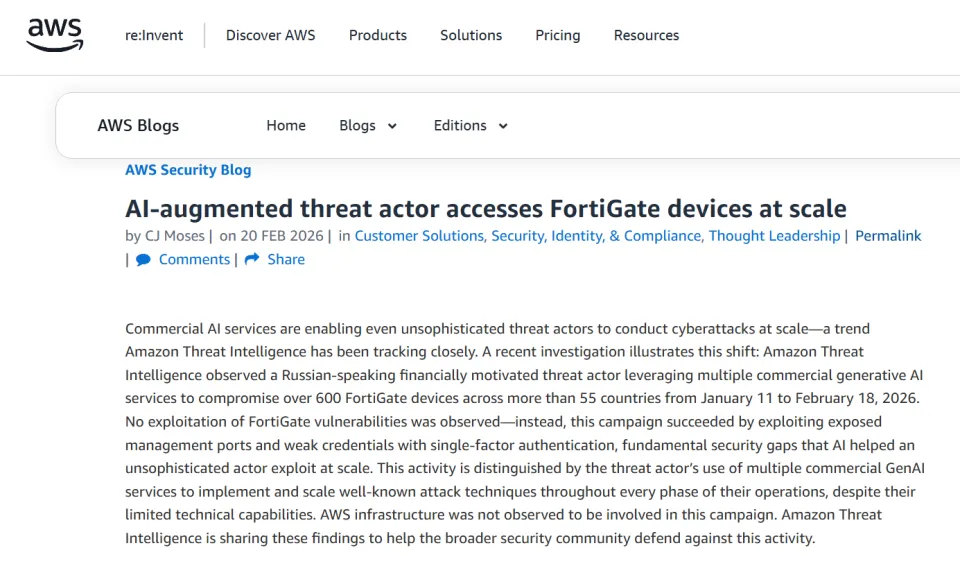Open the Comments link
Viewport: 960px width, 566px height.
[x=194, y=260]
